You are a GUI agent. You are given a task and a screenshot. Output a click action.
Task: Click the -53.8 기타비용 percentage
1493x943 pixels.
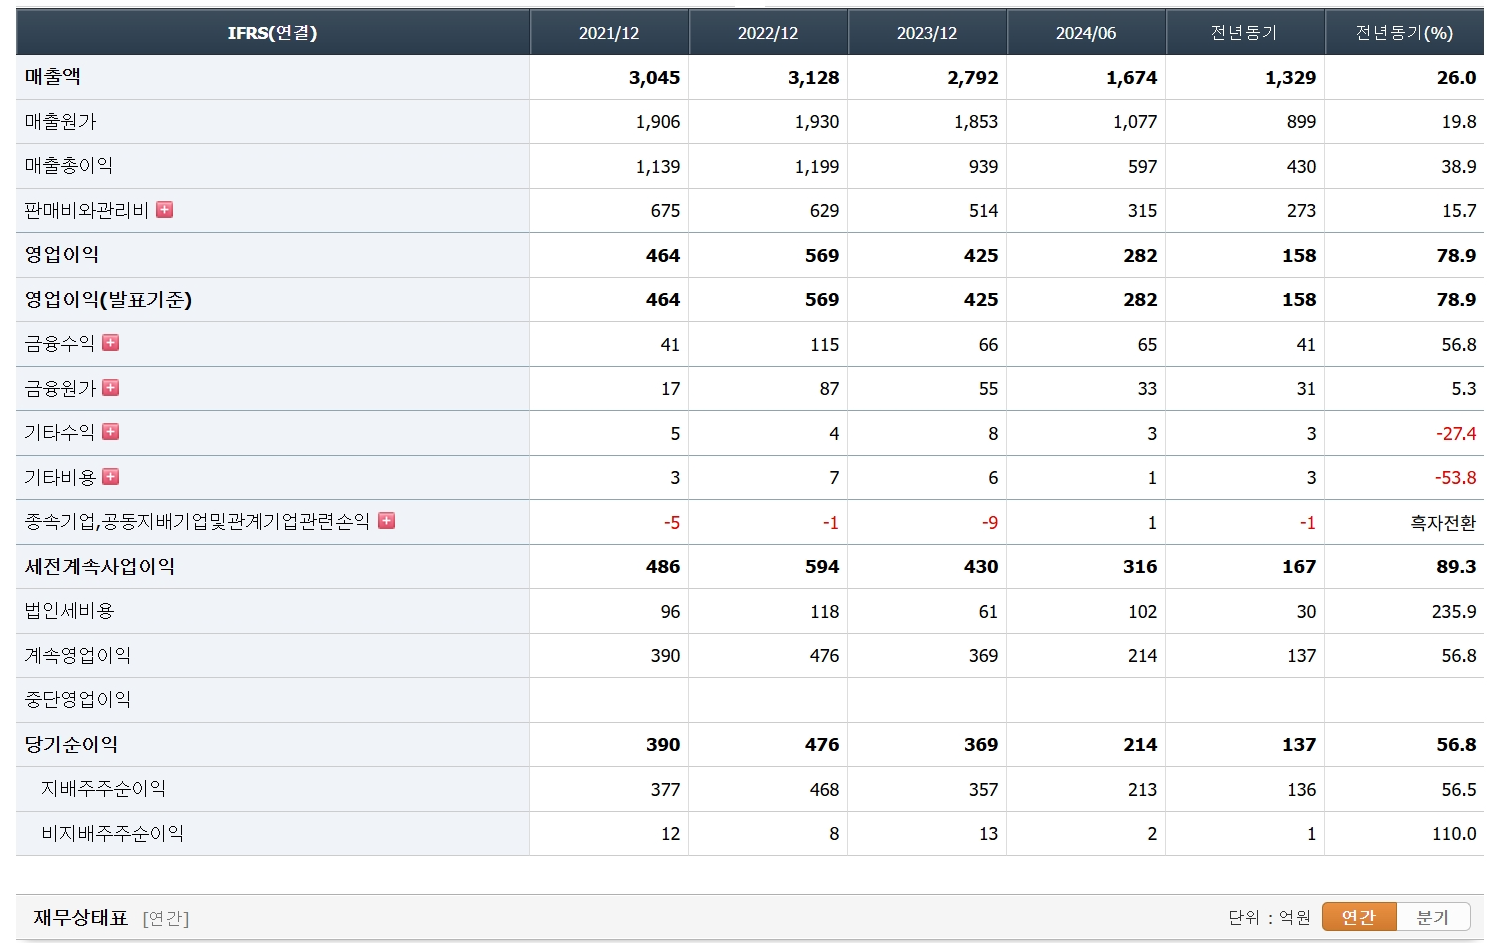pyautogui.click(x=1456, y=478)
